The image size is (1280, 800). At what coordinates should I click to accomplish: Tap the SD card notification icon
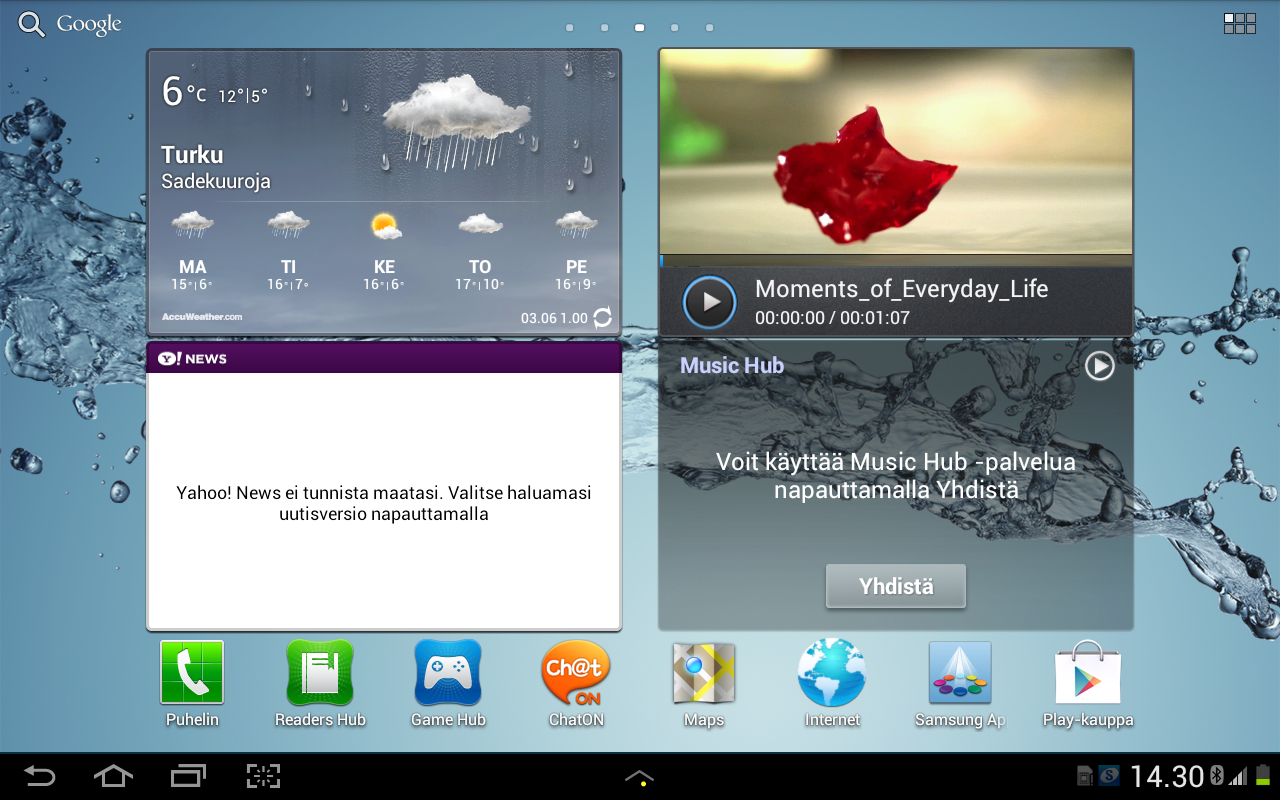click(x=1085, y=776)
